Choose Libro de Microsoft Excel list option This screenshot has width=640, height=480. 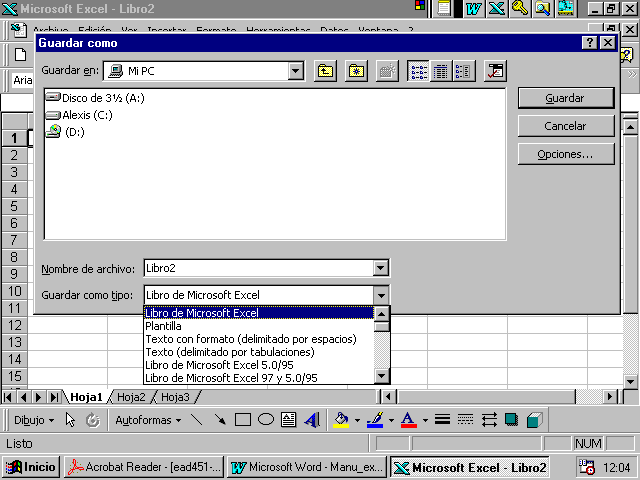coord(259,313)
